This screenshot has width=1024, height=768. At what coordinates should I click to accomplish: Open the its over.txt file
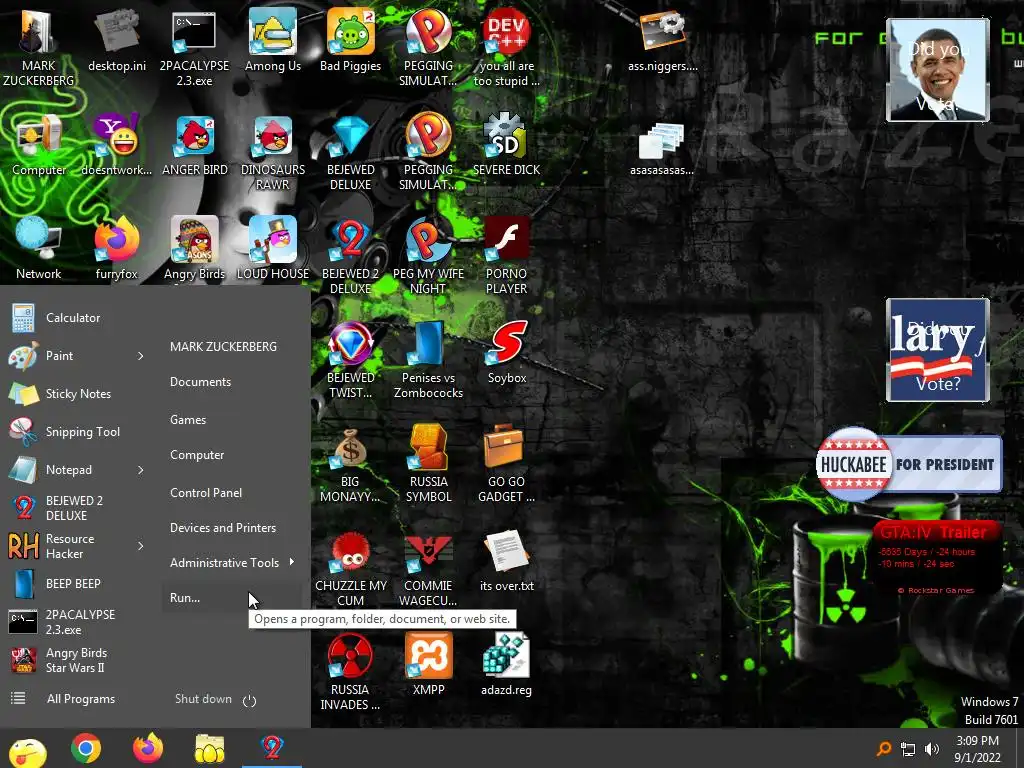(507, 561)
